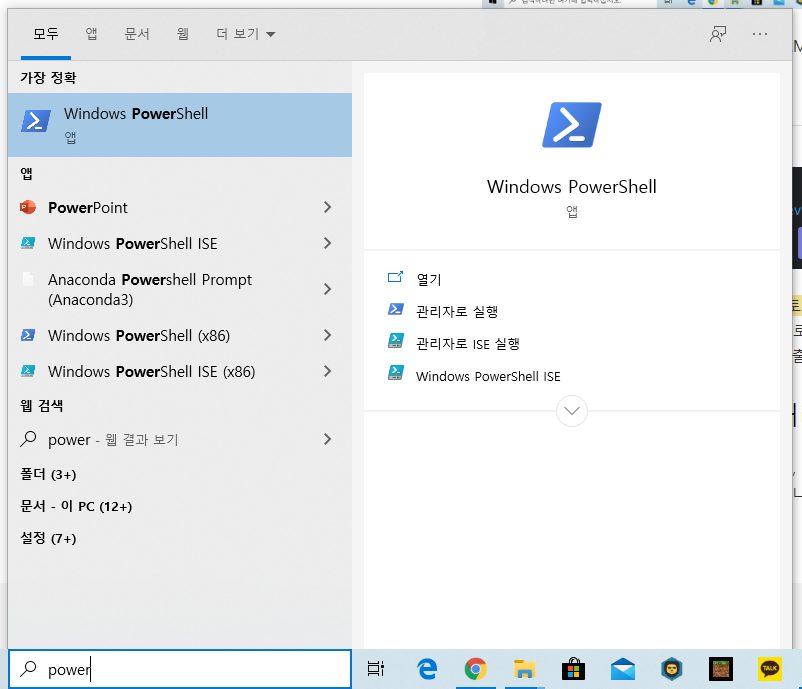
Task: Select Anaconda Powershell Prompt (Anaconda3) text
Action: tap(150, 289)
